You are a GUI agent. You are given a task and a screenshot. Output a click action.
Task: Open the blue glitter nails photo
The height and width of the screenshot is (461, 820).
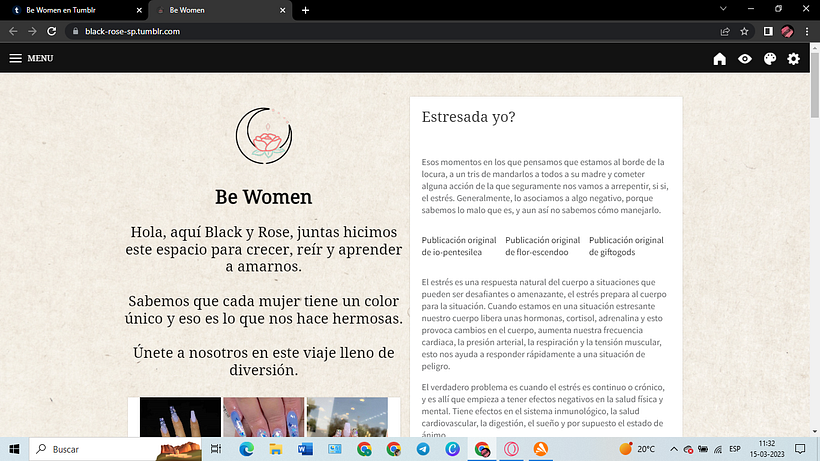(x=264, y=417)
